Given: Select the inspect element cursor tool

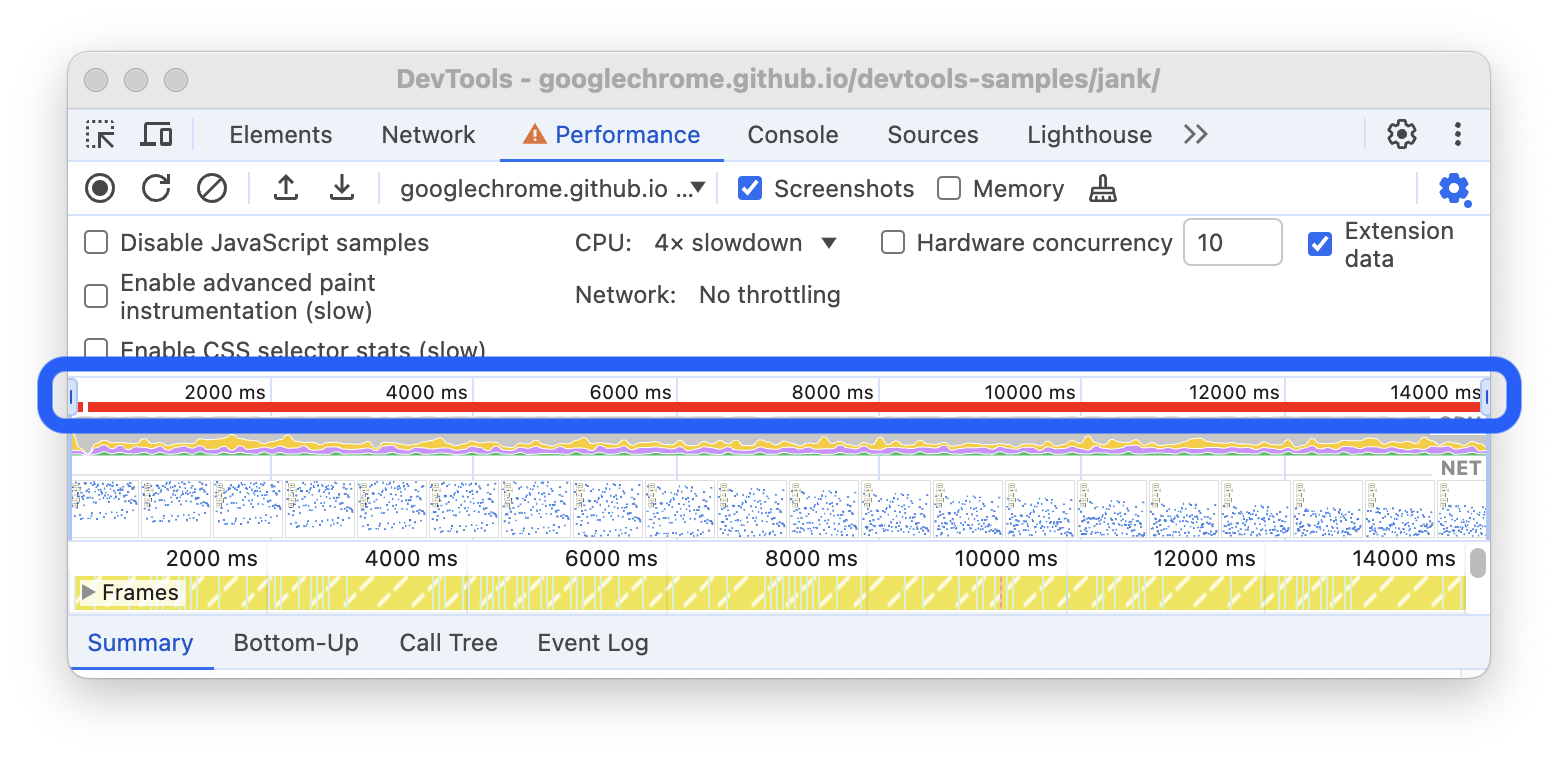Looking at the screenshot, I should 99,134.
